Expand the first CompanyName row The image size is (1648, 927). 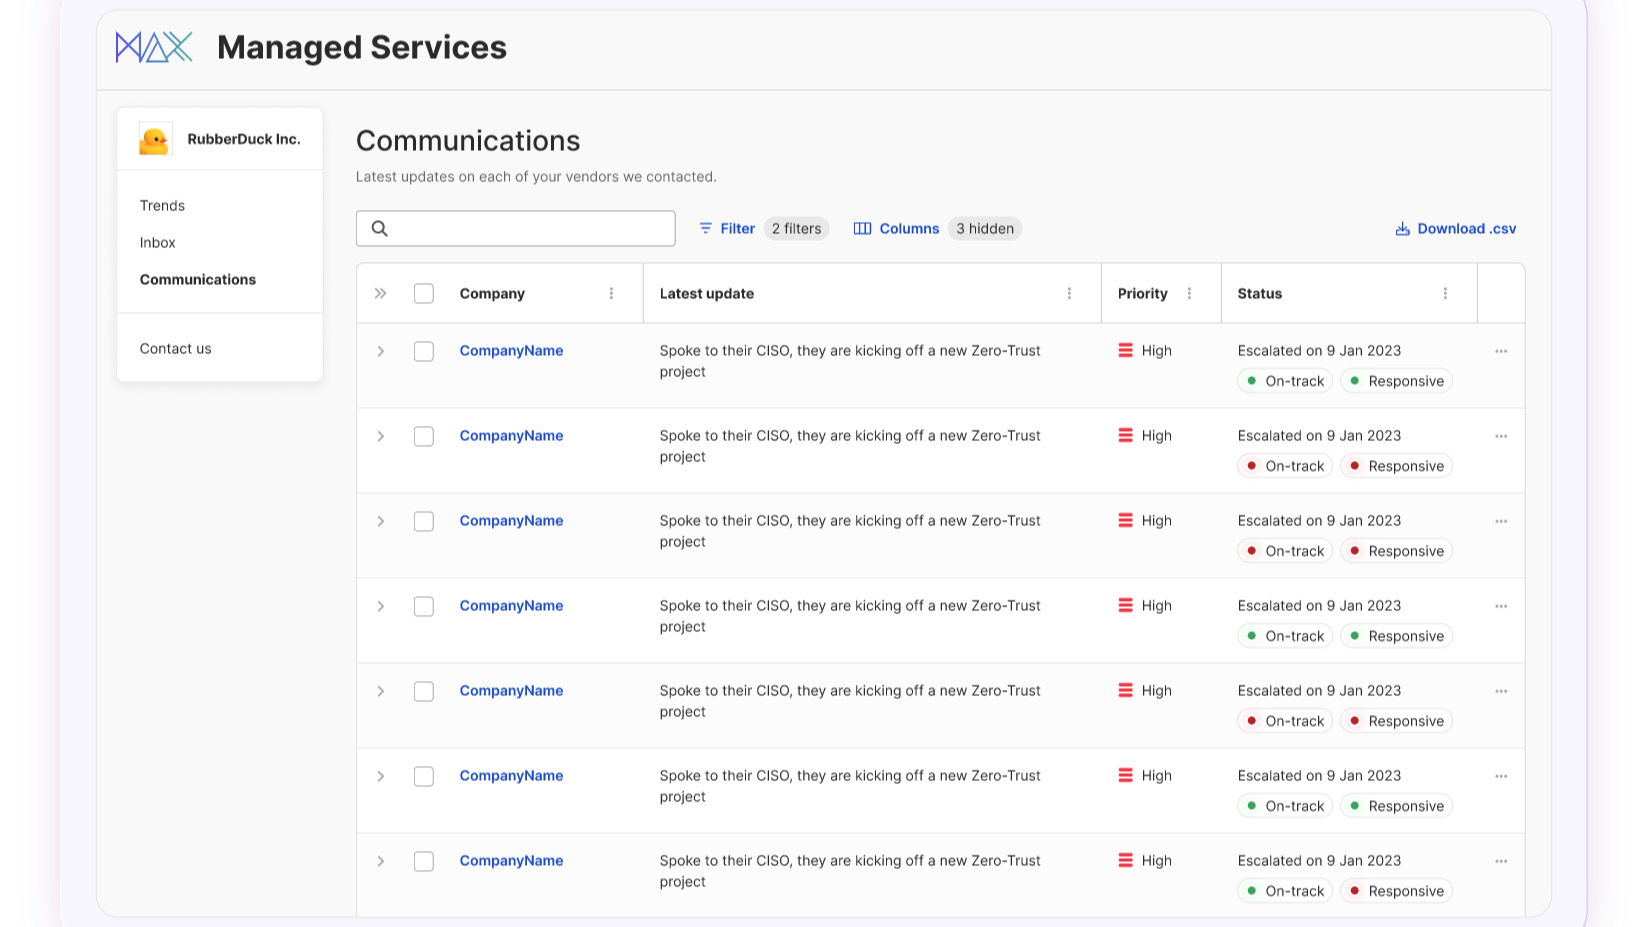380,352
